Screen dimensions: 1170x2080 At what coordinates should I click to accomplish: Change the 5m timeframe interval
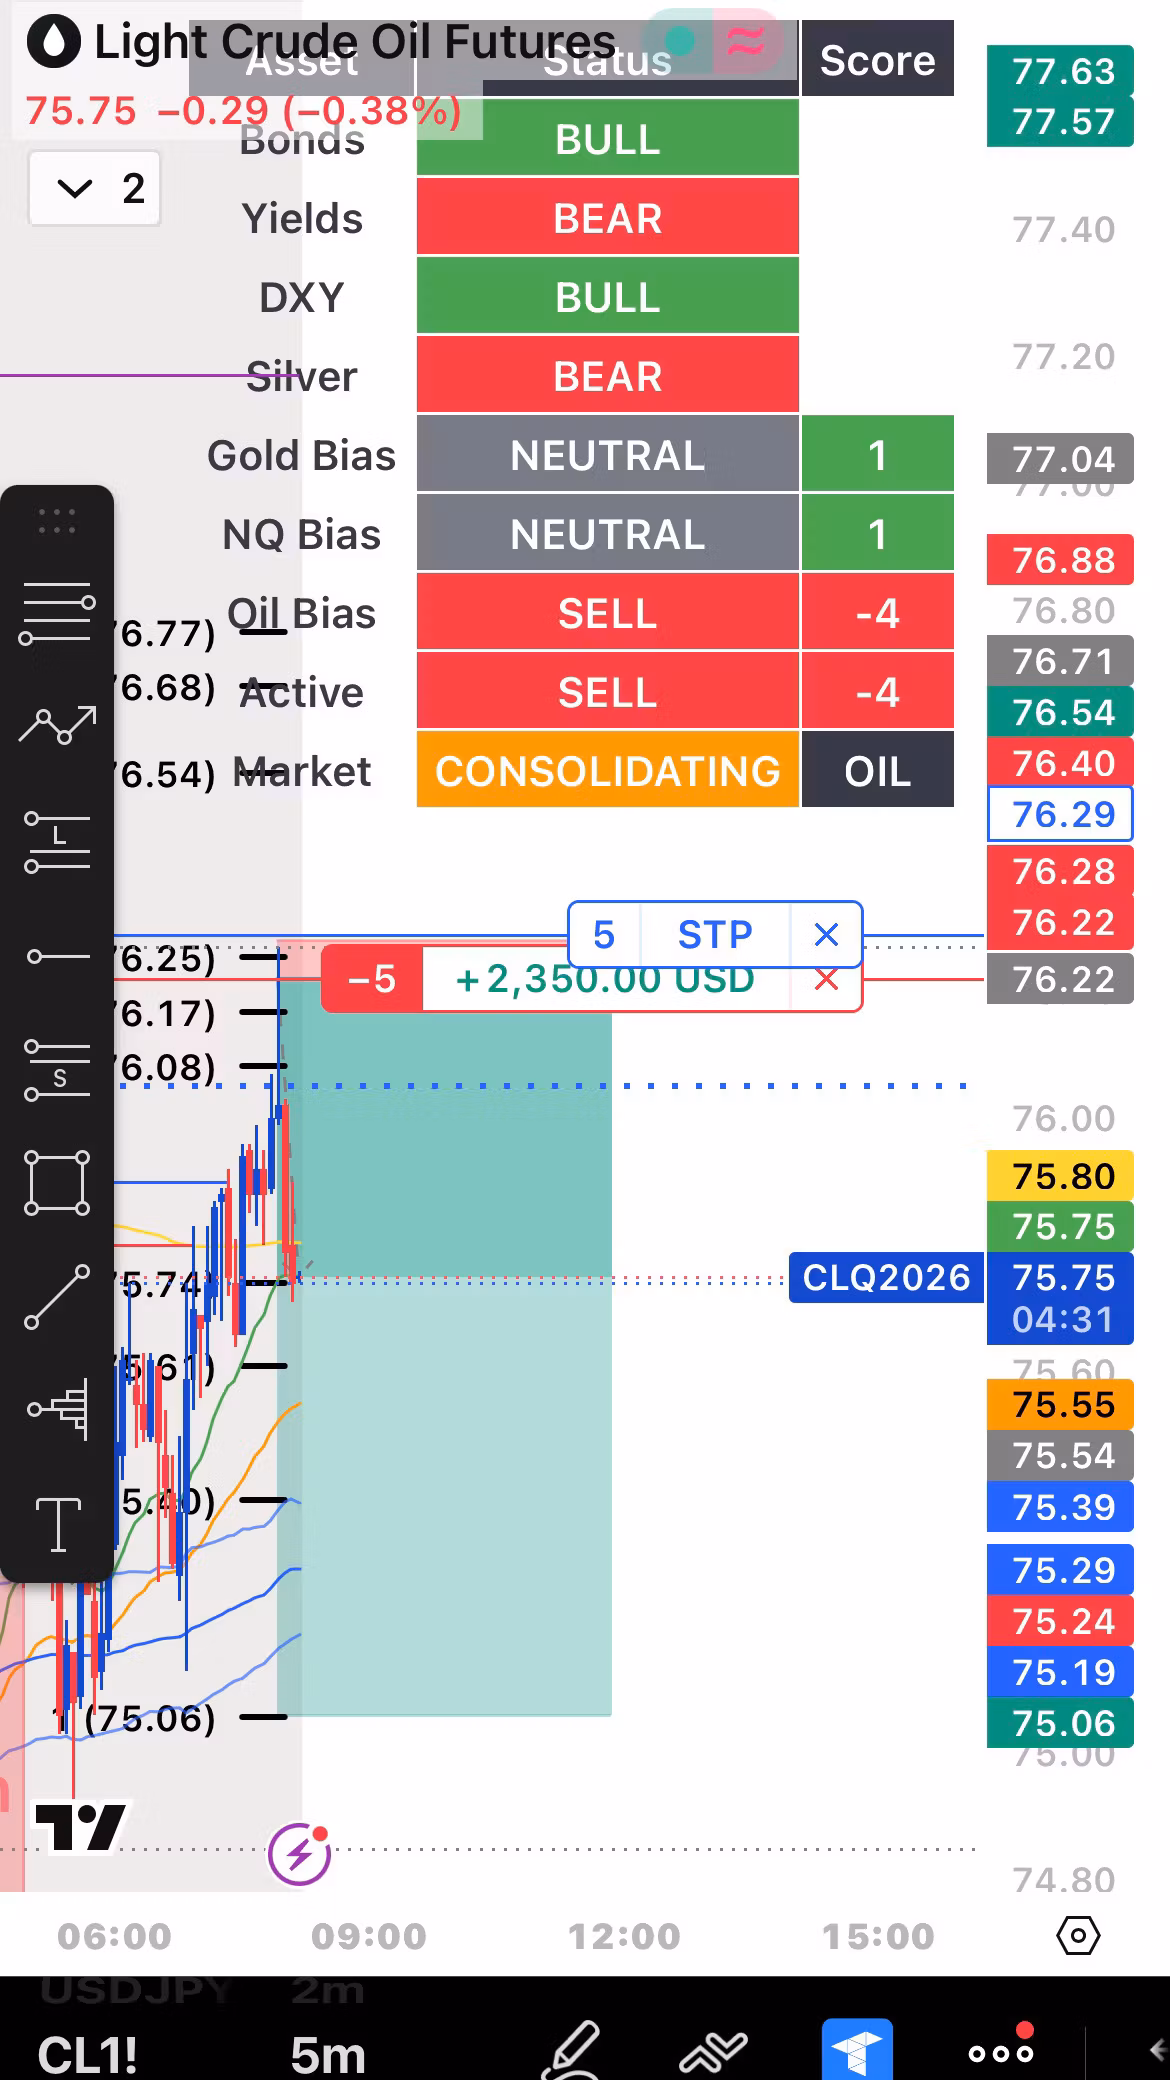coord(328,2054)
